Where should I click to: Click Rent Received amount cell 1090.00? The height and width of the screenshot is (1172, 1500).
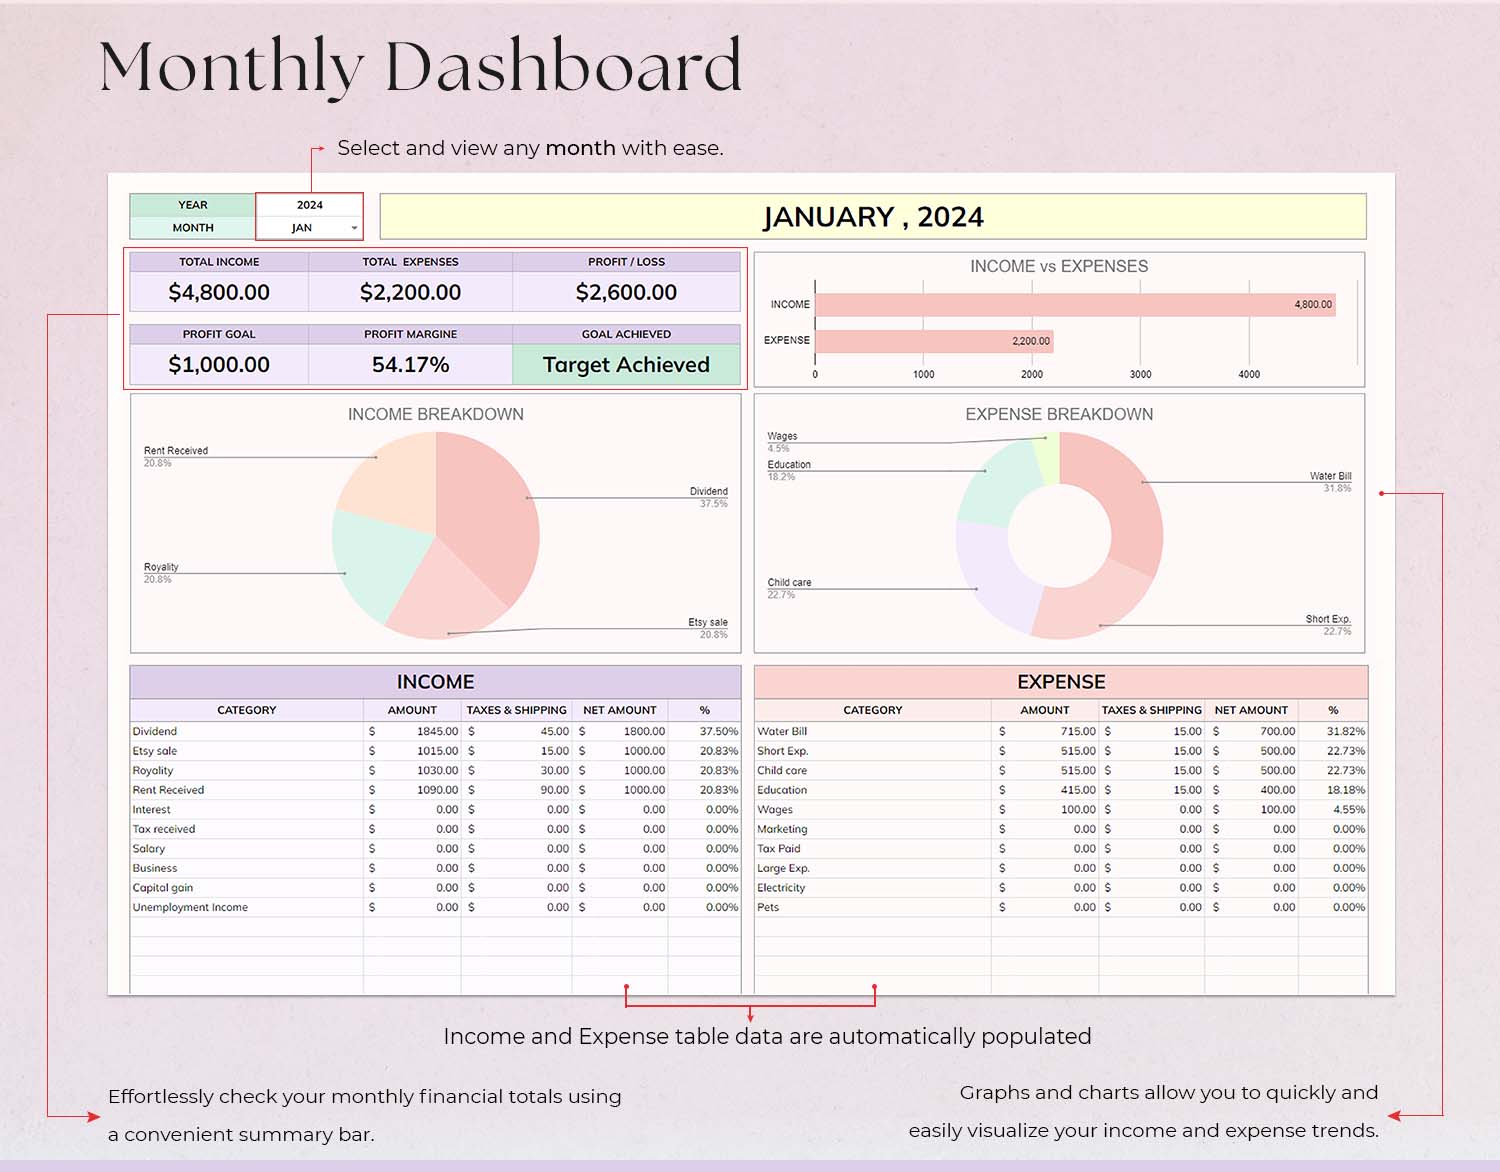tap(412, 790)
